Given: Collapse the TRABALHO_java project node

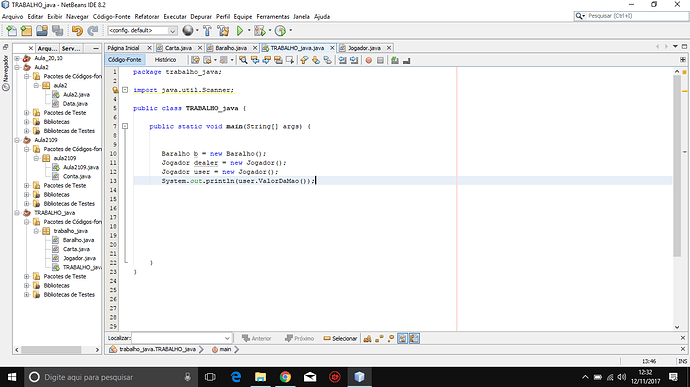Looking at the screenshot, I should tap(17, 213).
